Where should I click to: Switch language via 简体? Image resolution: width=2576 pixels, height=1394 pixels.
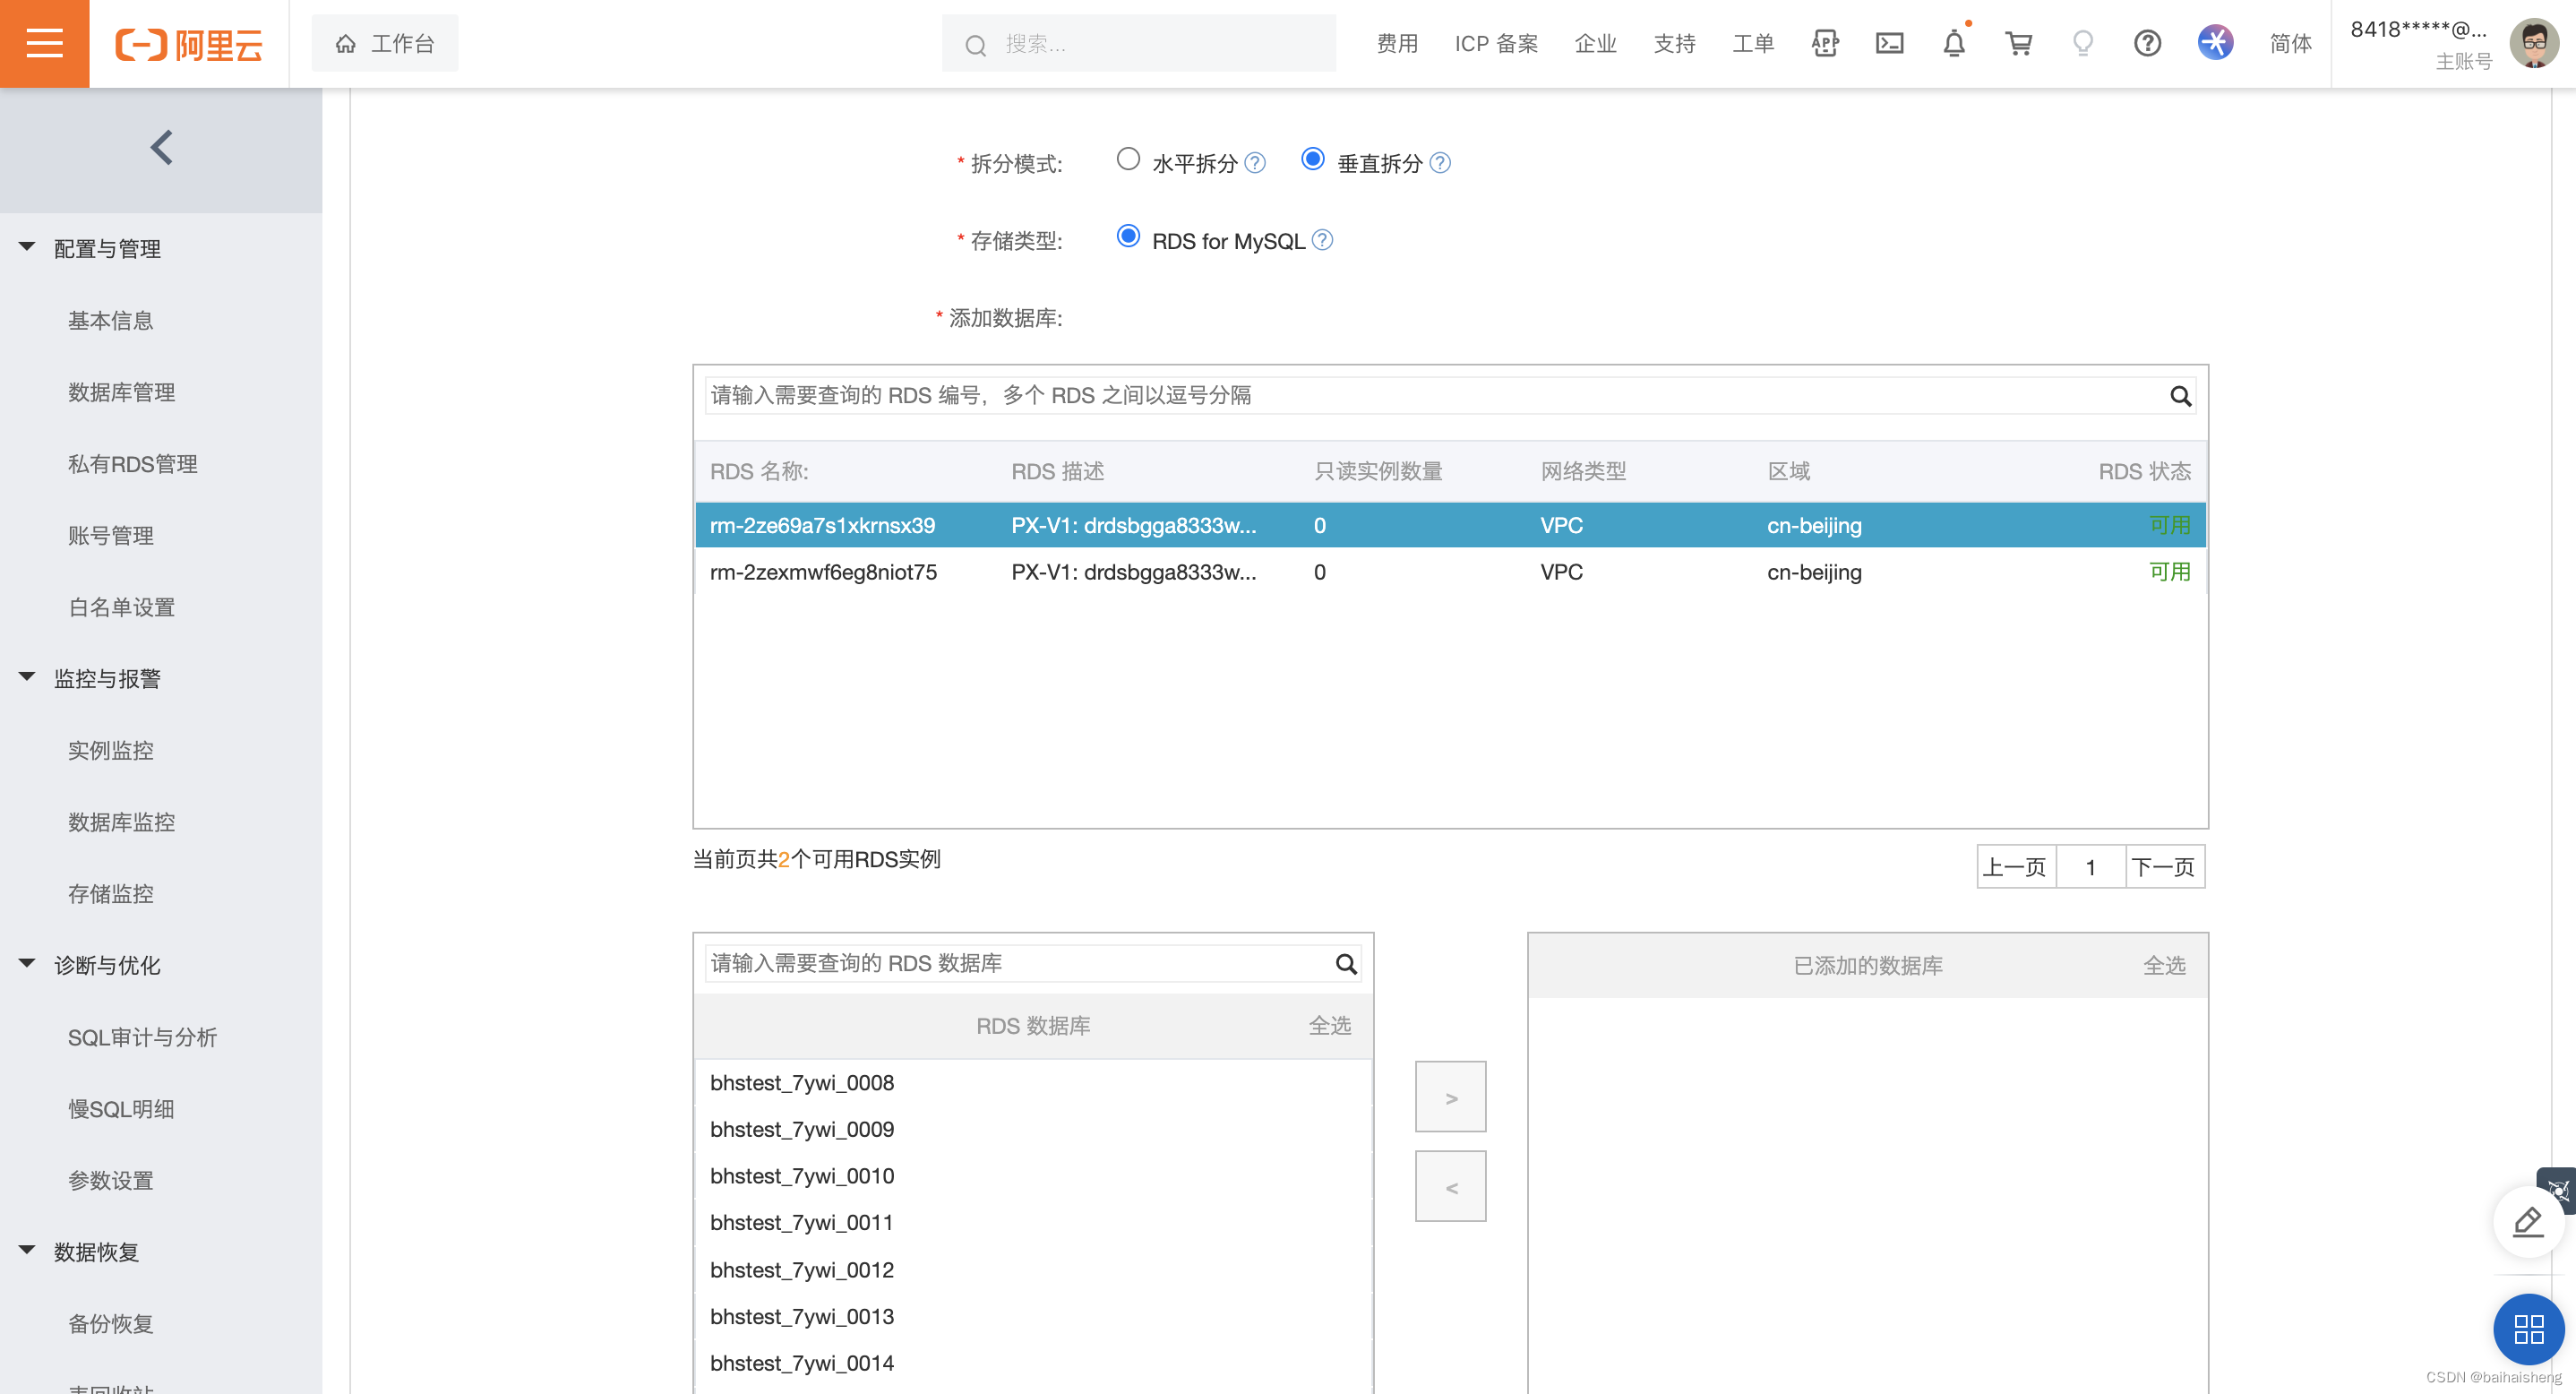coord(2290,43)
